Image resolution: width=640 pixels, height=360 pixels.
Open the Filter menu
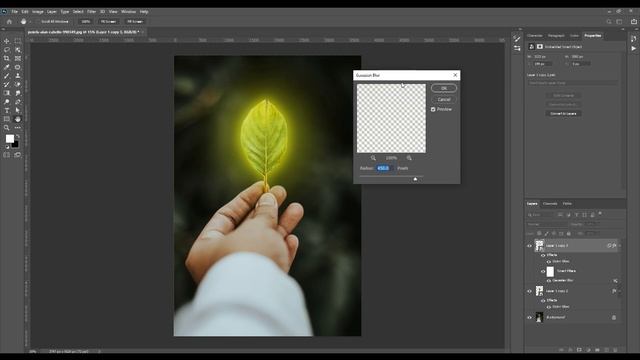[91, 12]
